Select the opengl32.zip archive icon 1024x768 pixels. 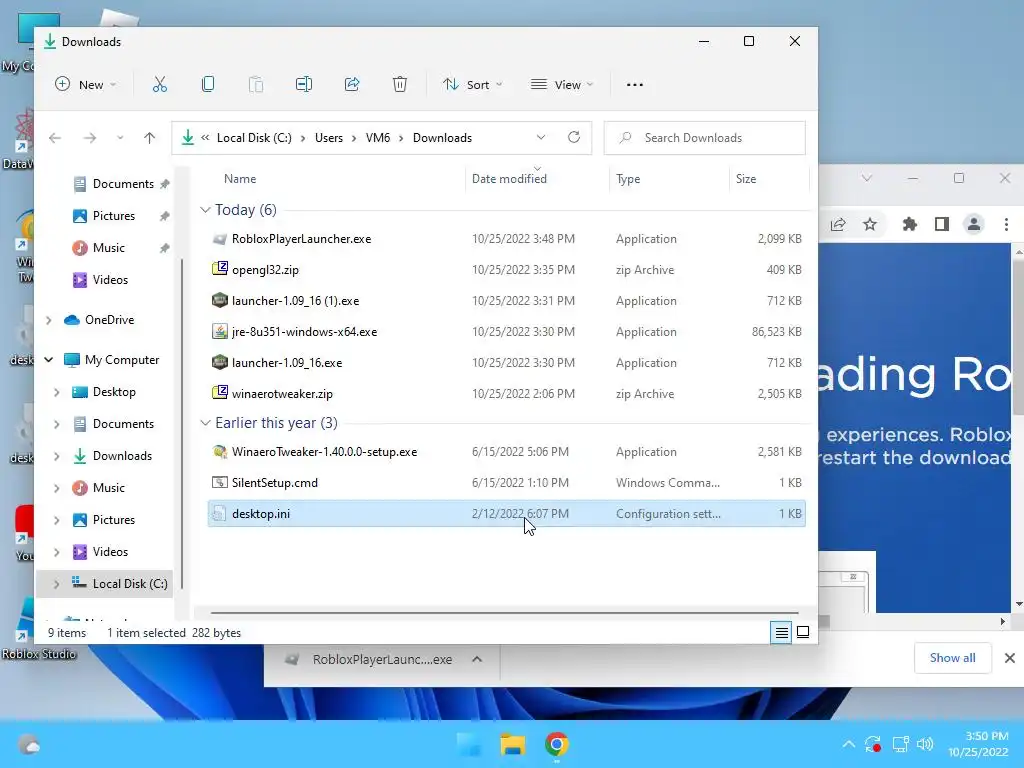(x=220, y=268)
